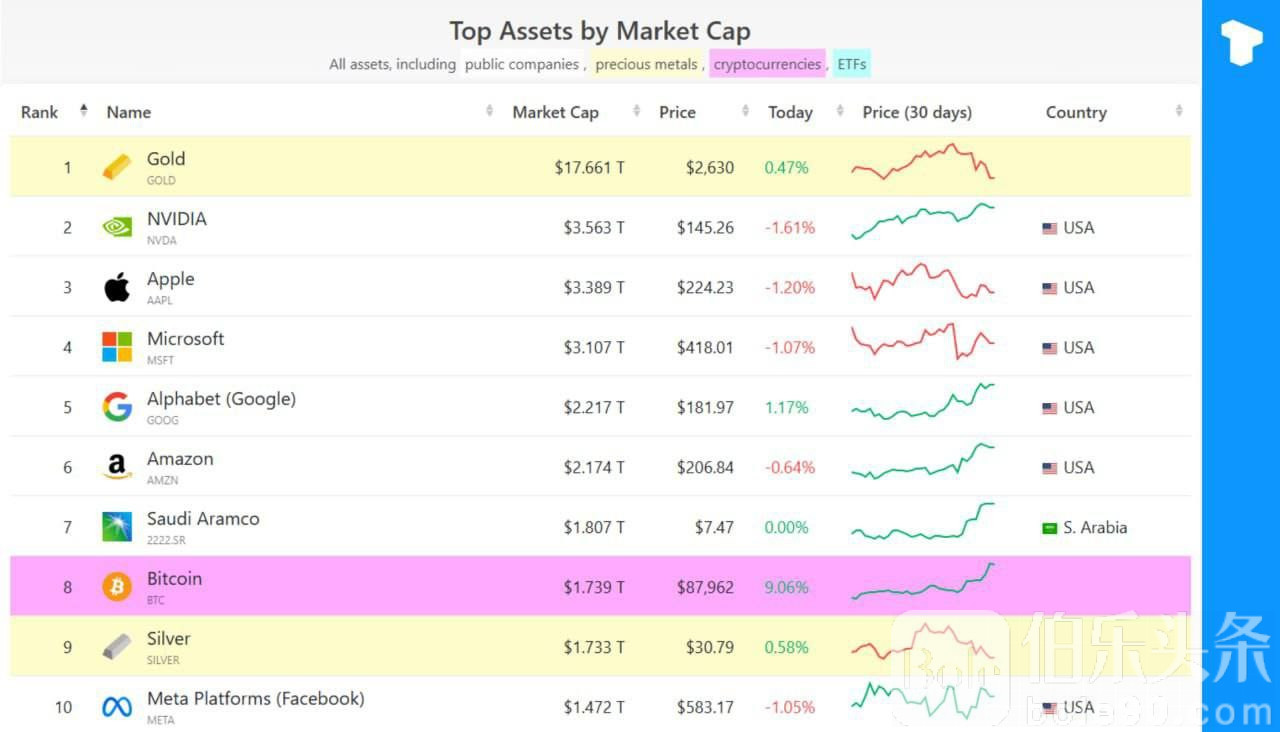Sort by Country using its sort arrows
The width and height of the screenshot is (1280, 732).
tap(1179, 111)
